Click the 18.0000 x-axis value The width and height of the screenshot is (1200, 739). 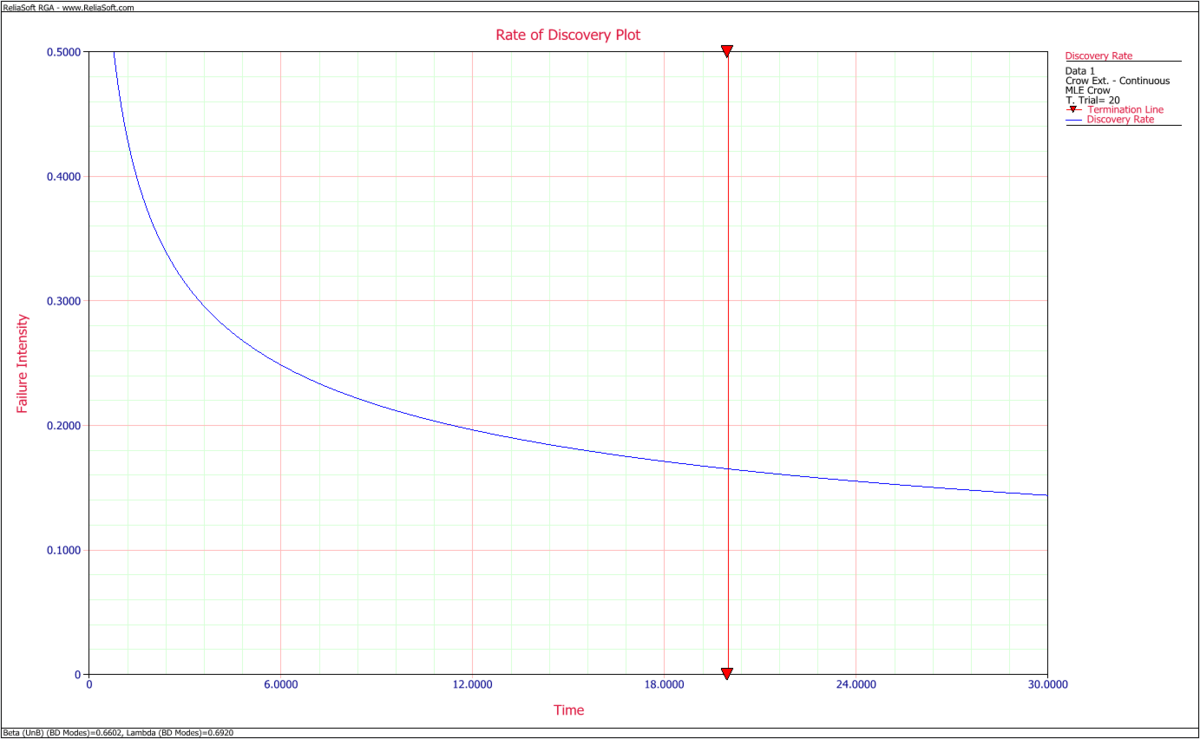(664, 685)
